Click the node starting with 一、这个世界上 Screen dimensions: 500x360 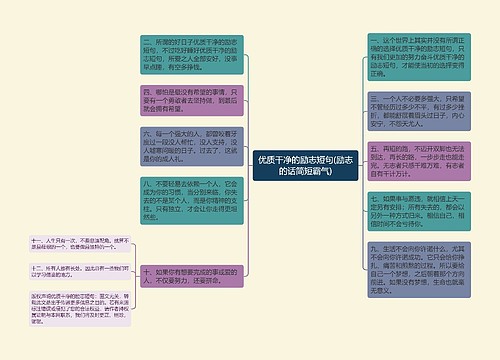(x=419, y=57)
